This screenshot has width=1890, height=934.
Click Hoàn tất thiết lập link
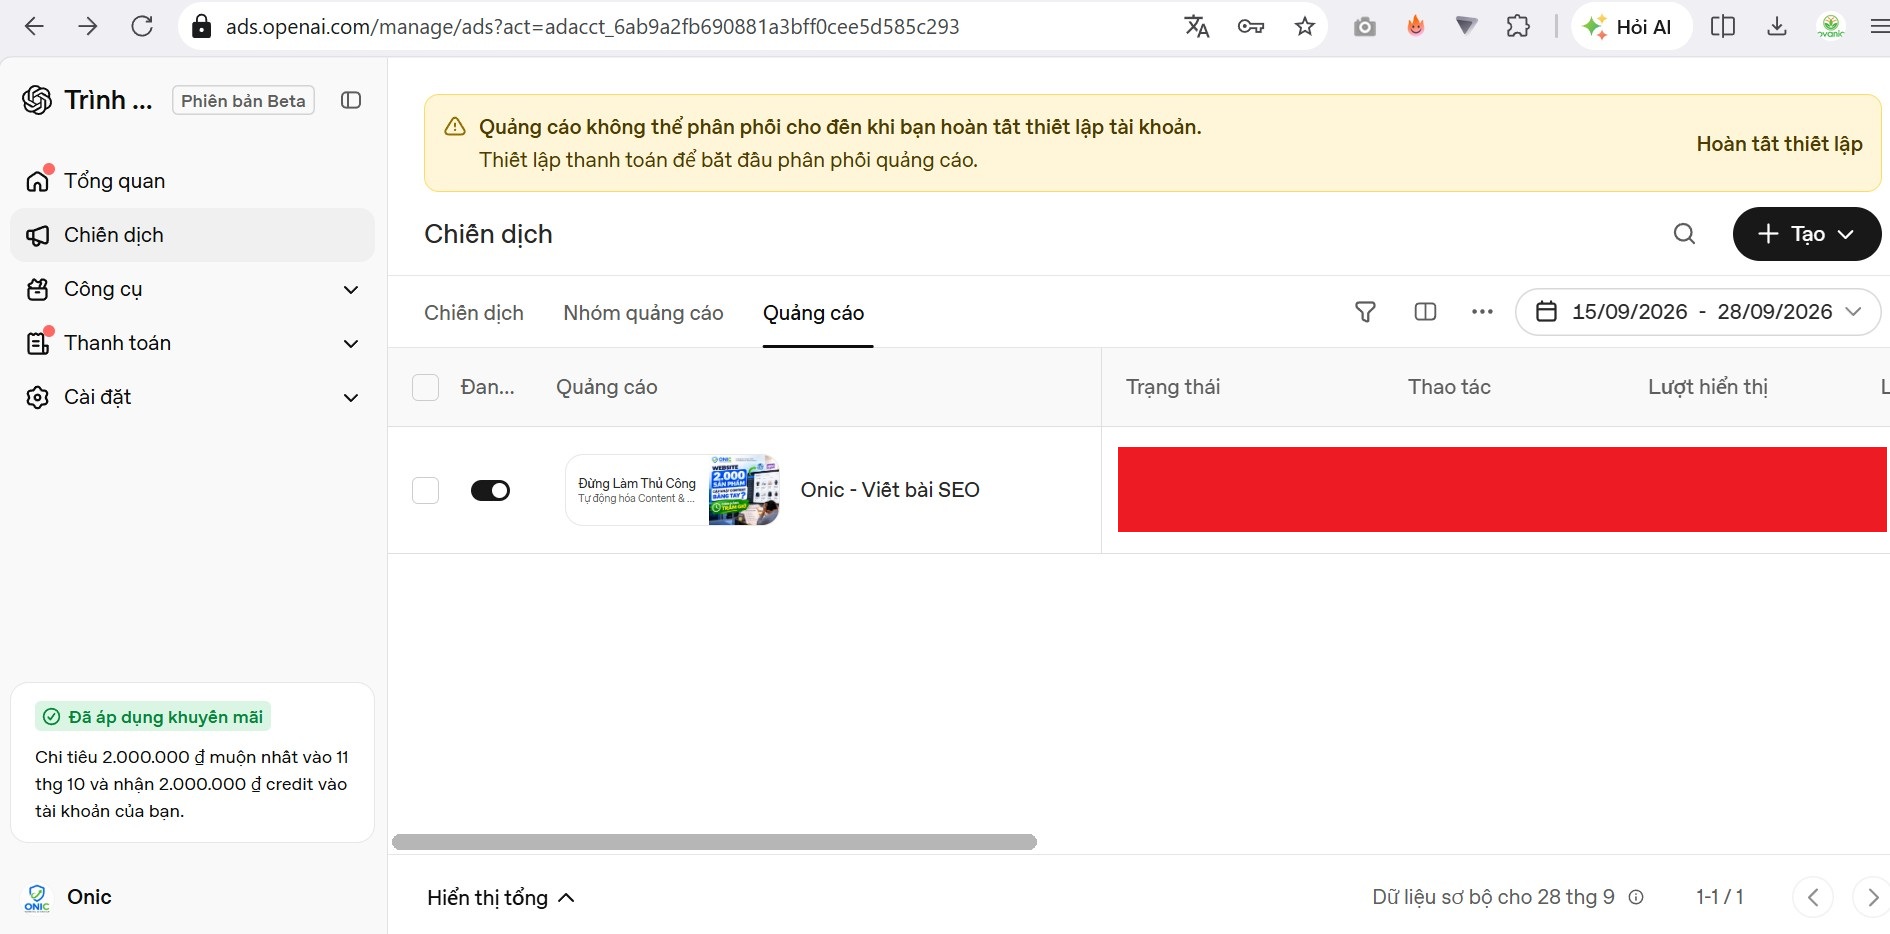[1779, 144]
